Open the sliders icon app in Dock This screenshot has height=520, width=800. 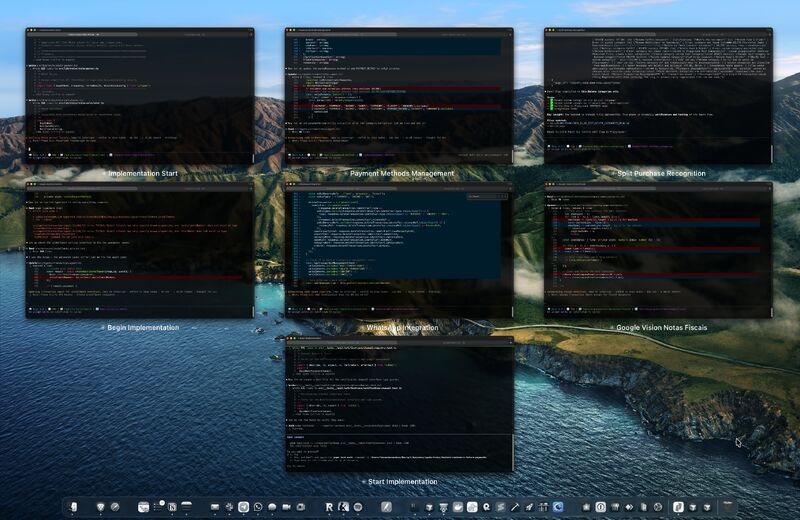(x=543, y=507)
